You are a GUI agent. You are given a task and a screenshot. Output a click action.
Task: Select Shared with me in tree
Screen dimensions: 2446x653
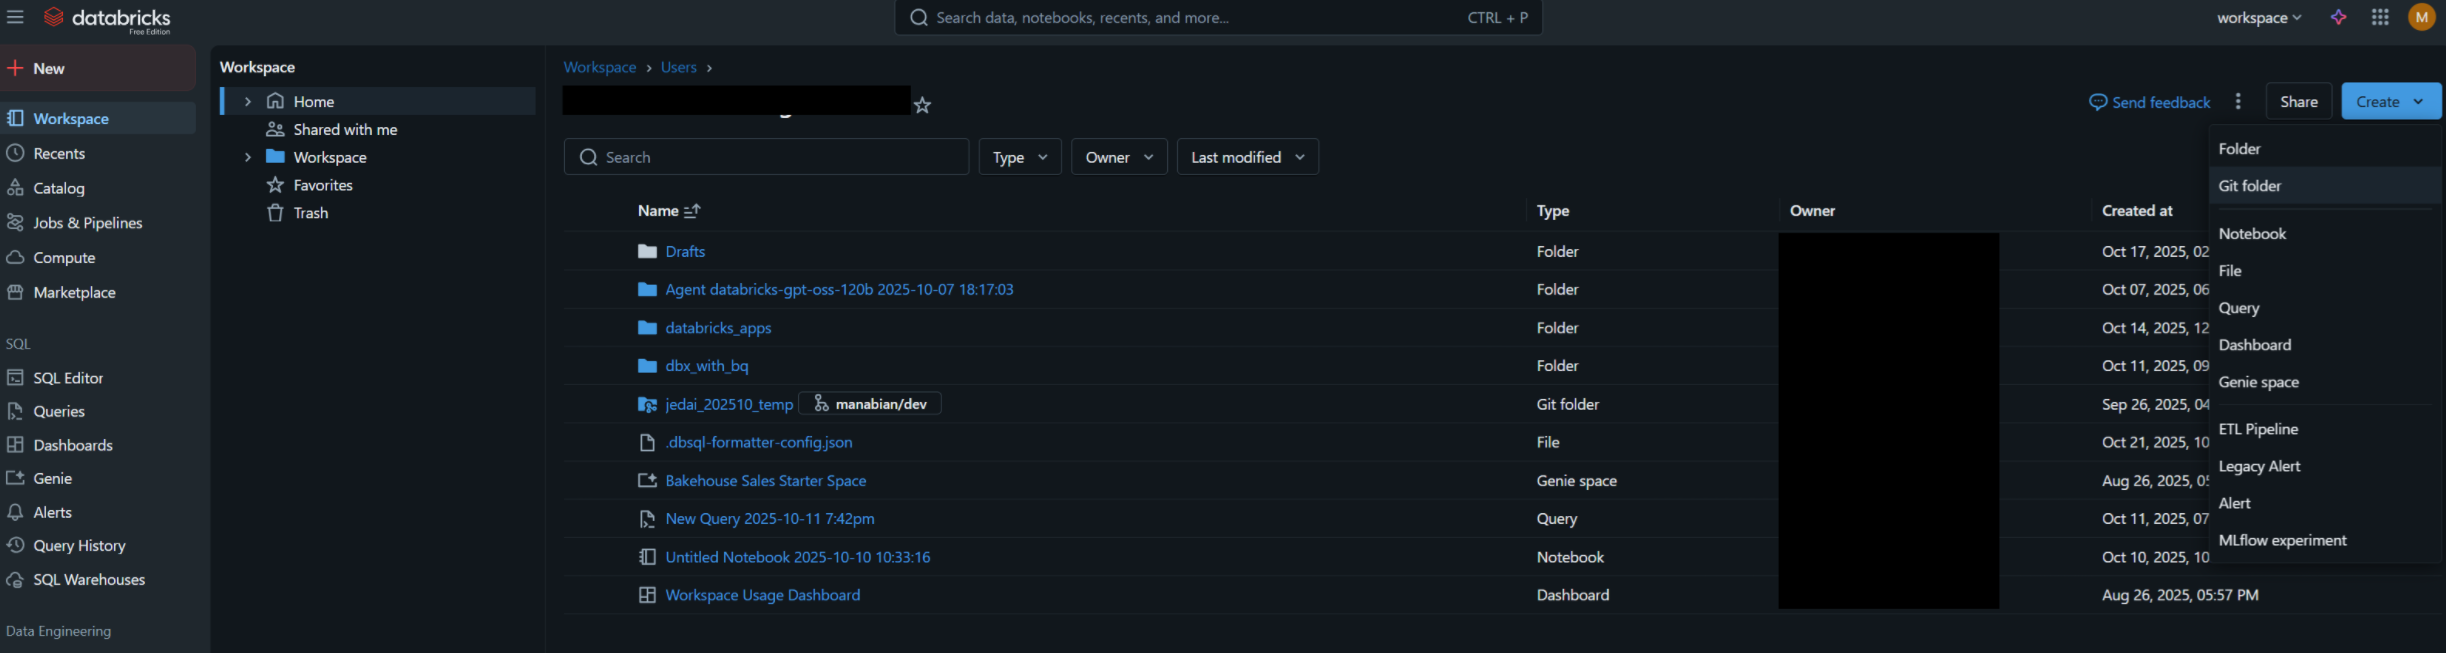345,130
